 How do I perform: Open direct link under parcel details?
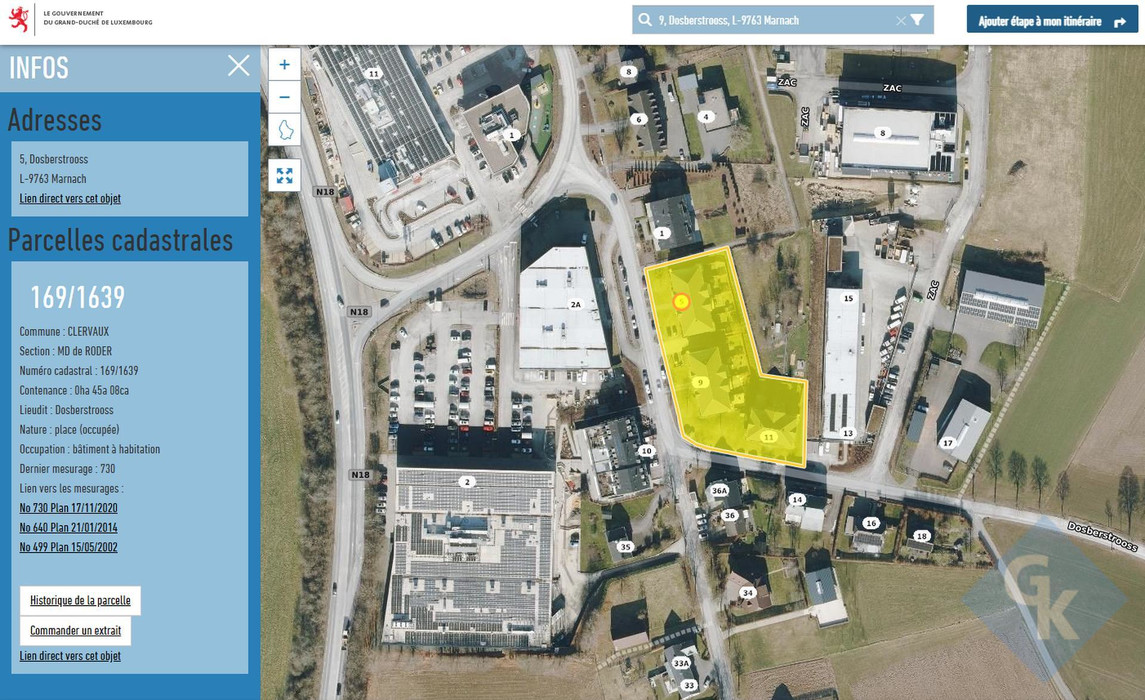(70, 656)
